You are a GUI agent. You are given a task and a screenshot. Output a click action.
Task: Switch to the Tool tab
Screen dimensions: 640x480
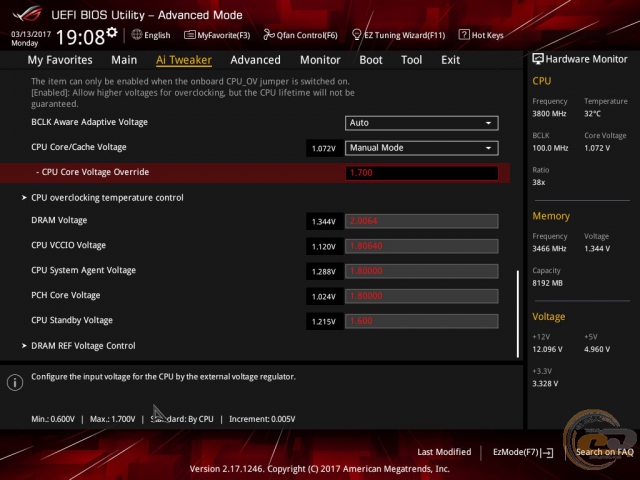[411, 60]
